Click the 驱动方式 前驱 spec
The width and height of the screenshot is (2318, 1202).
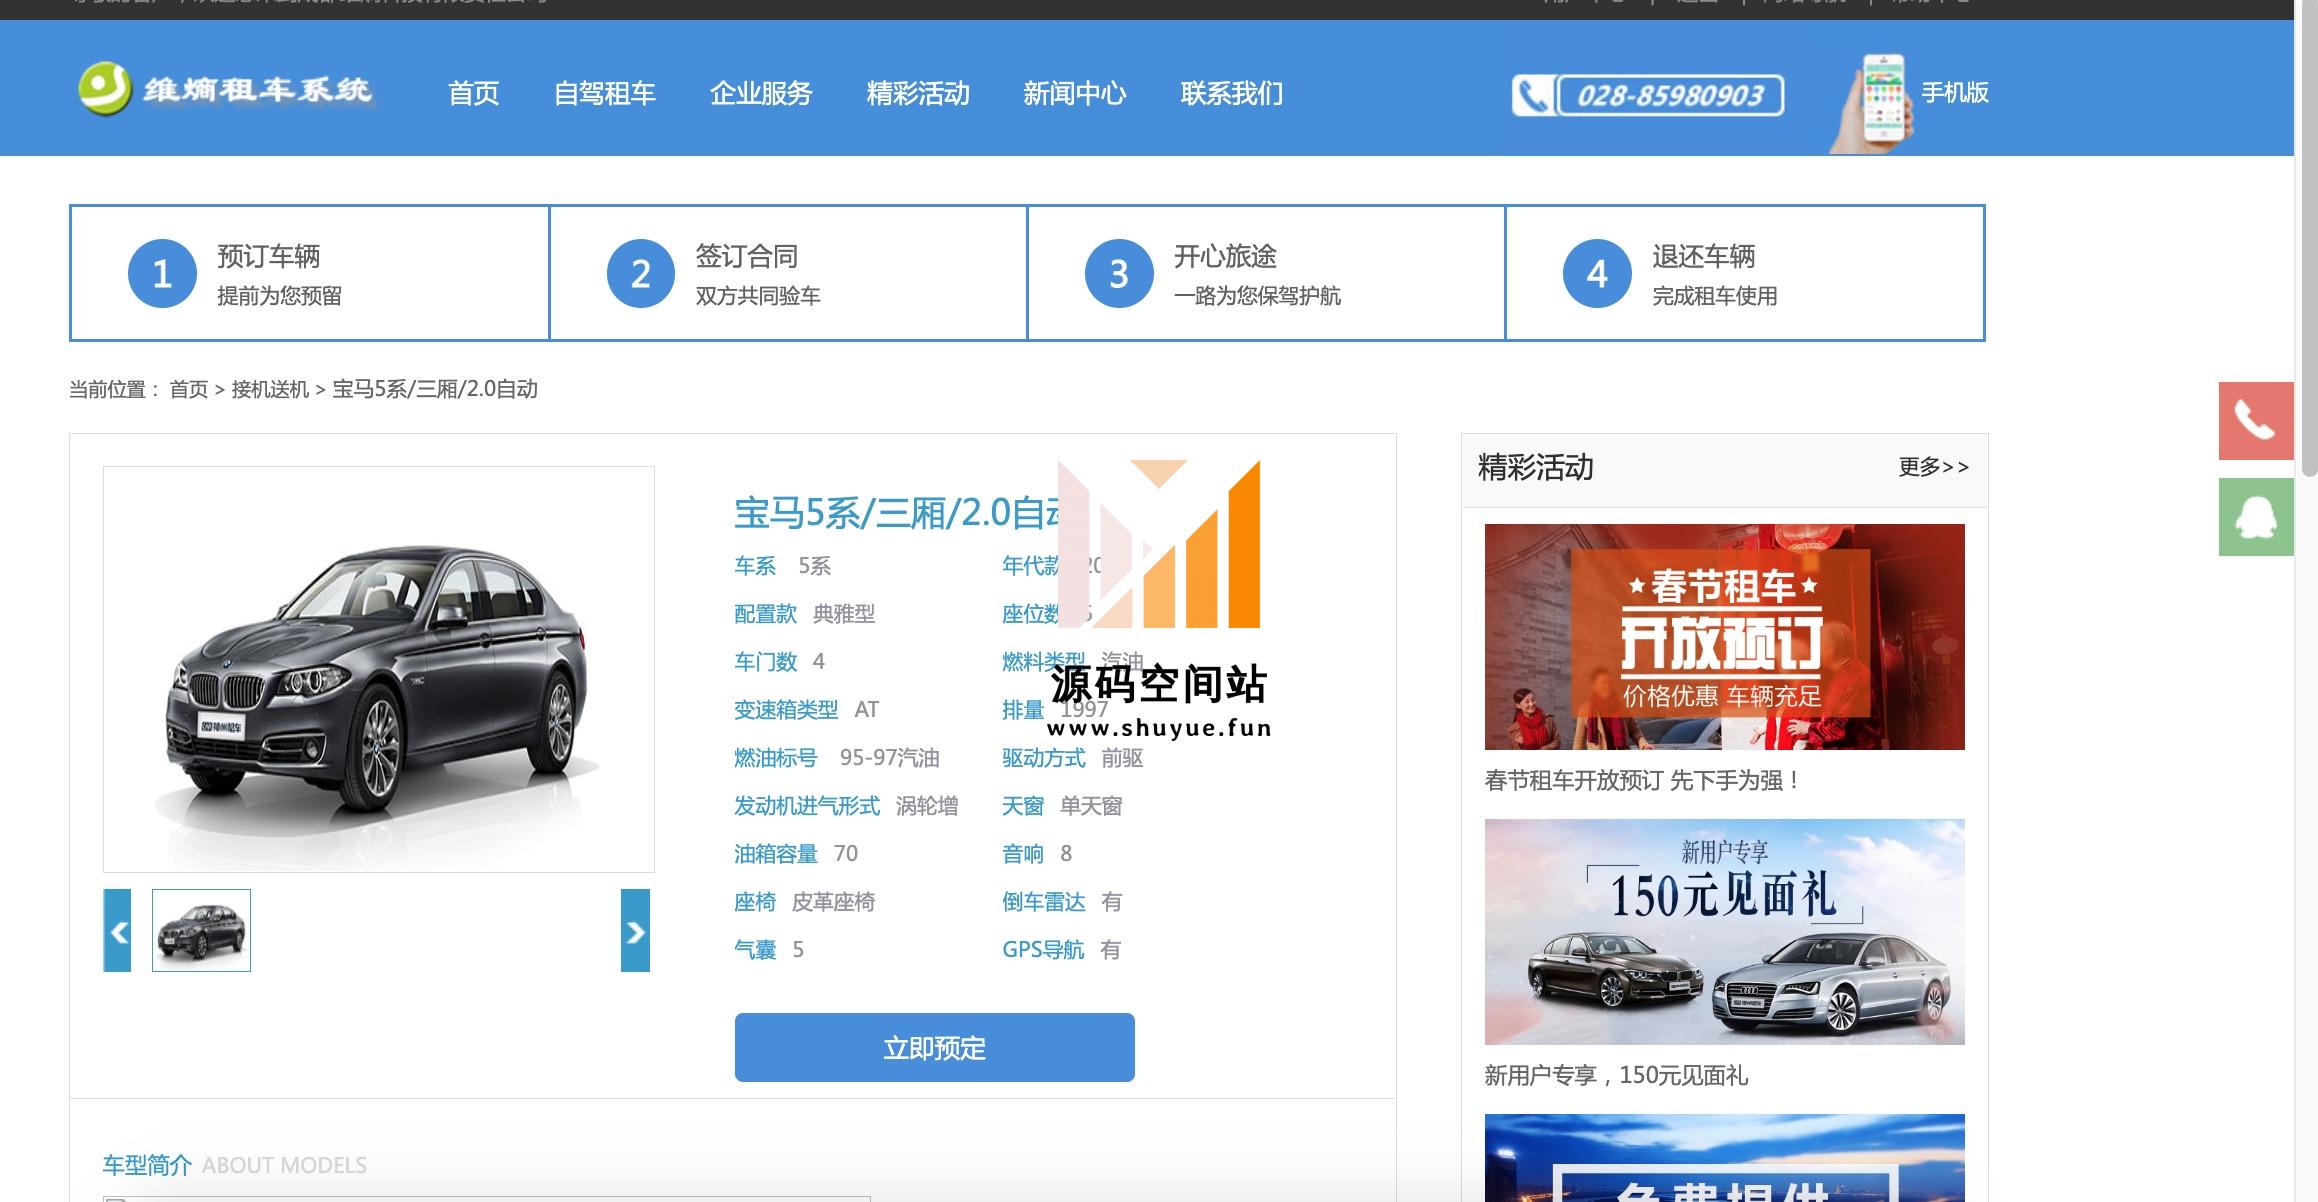coord(1073,758)
